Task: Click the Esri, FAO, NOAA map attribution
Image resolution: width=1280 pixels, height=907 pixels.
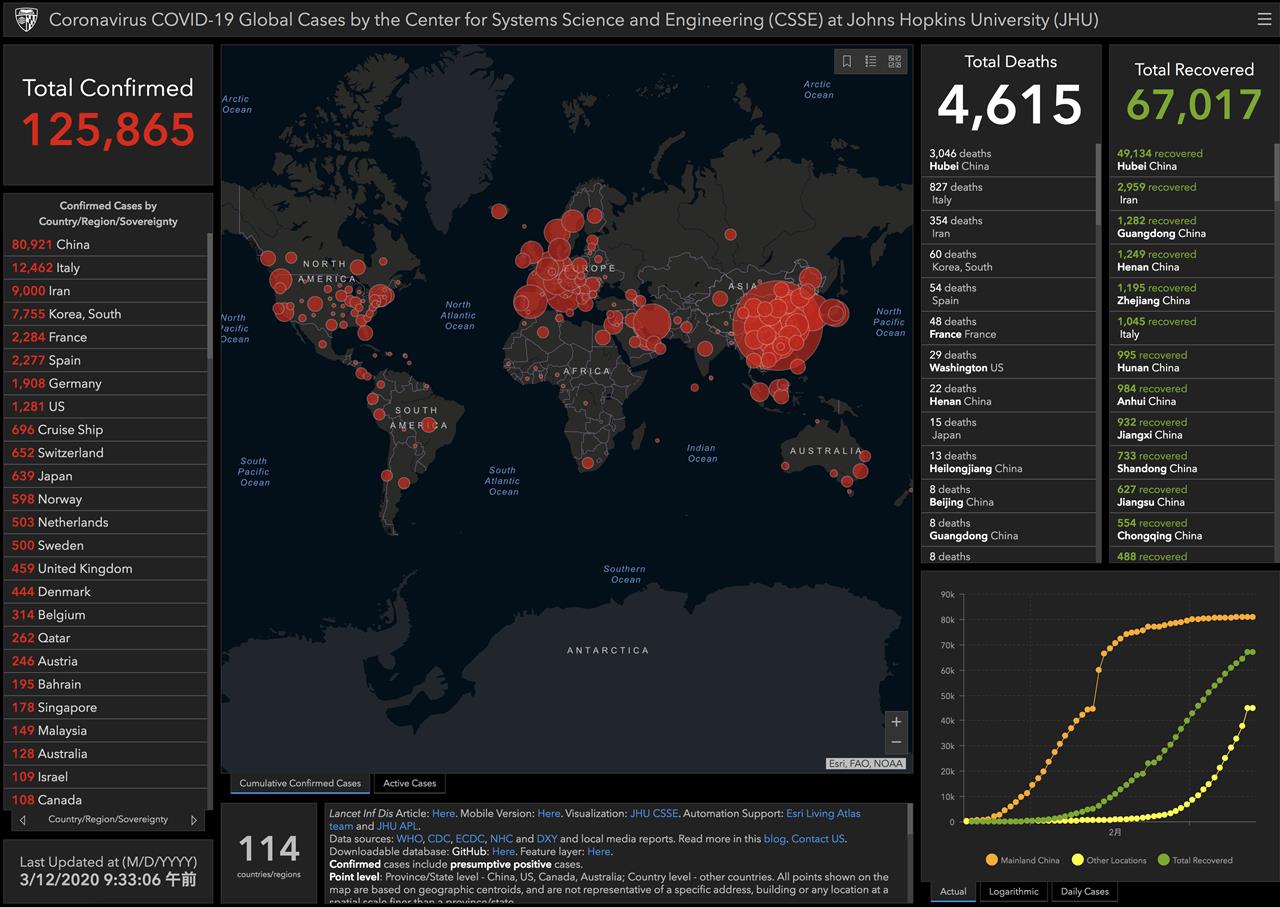Action: pyautogui.click(x=866, y=764)
